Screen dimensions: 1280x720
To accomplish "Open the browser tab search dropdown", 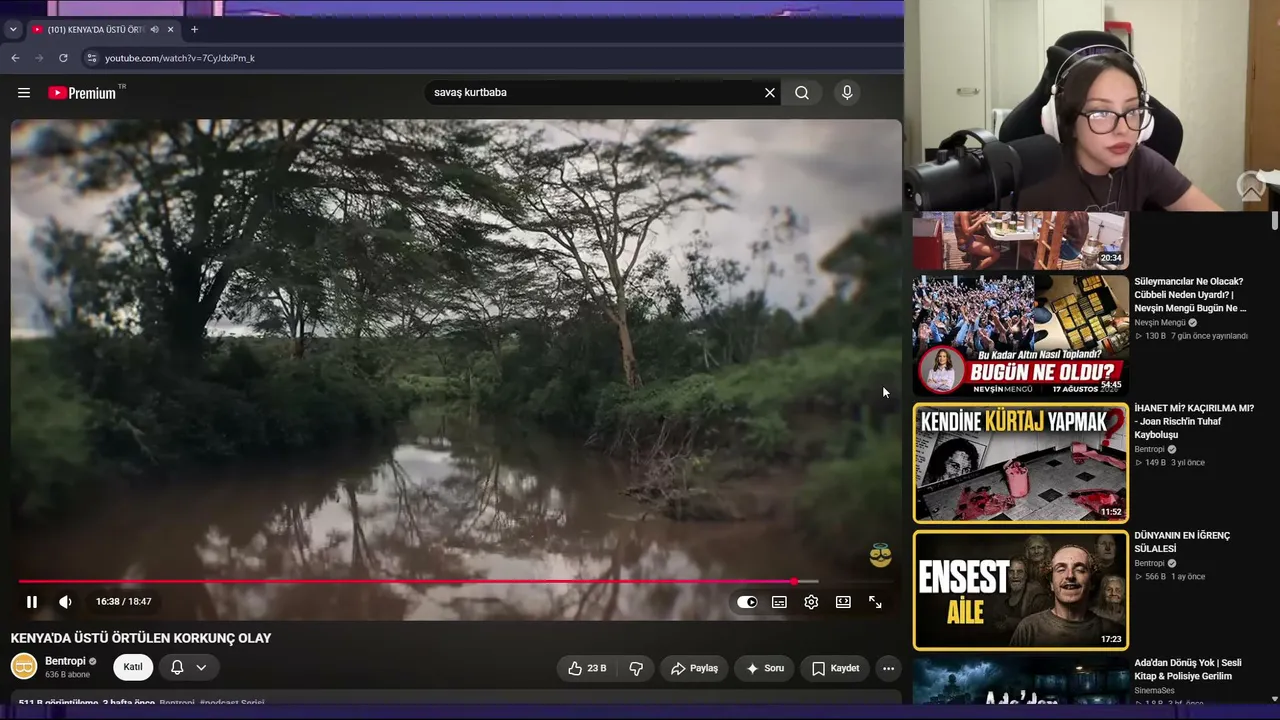I will pyautogui.click(x=13, y=30).
